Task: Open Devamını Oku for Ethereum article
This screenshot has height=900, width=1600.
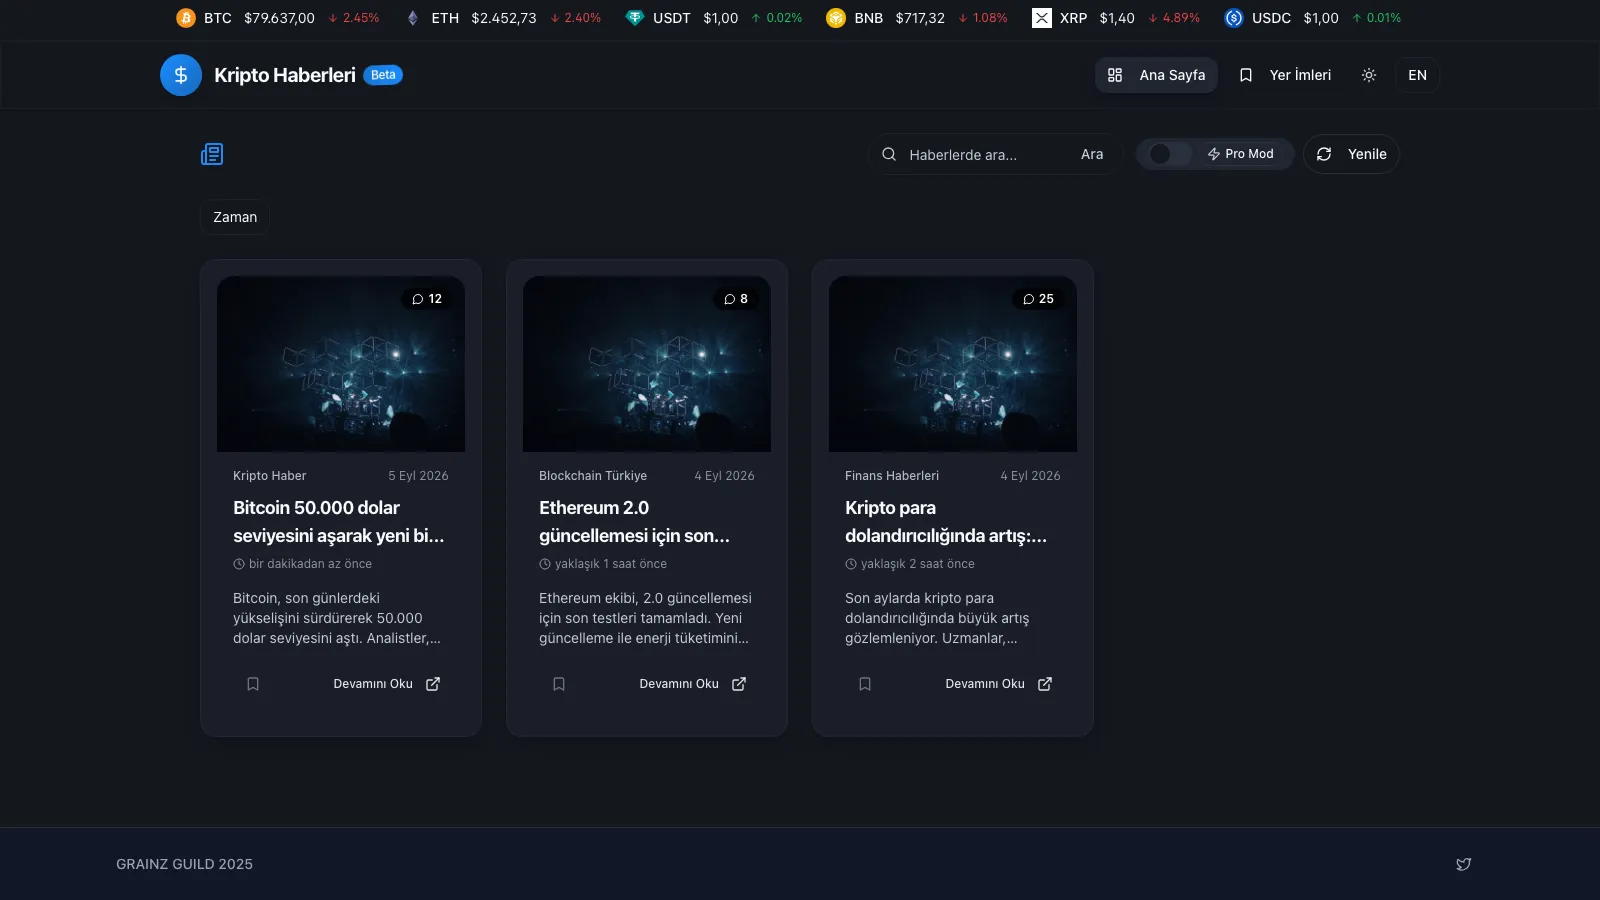Action: click(x=693, y=684)
